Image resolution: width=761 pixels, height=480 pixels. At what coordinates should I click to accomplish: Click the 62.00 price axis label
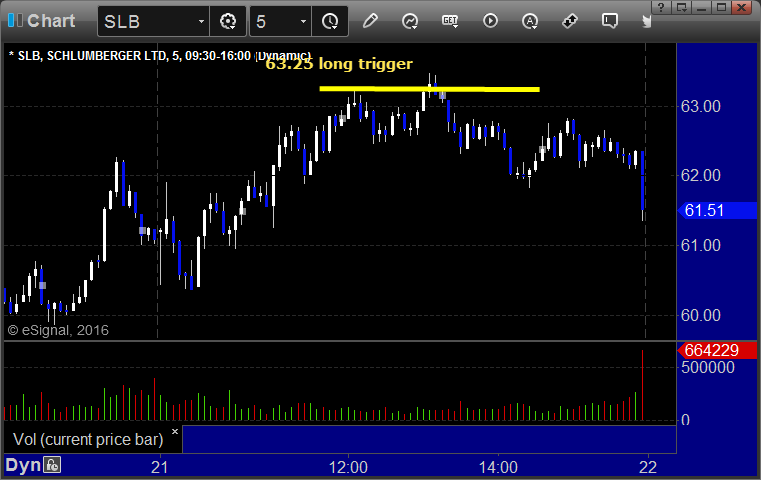(700, 175)
